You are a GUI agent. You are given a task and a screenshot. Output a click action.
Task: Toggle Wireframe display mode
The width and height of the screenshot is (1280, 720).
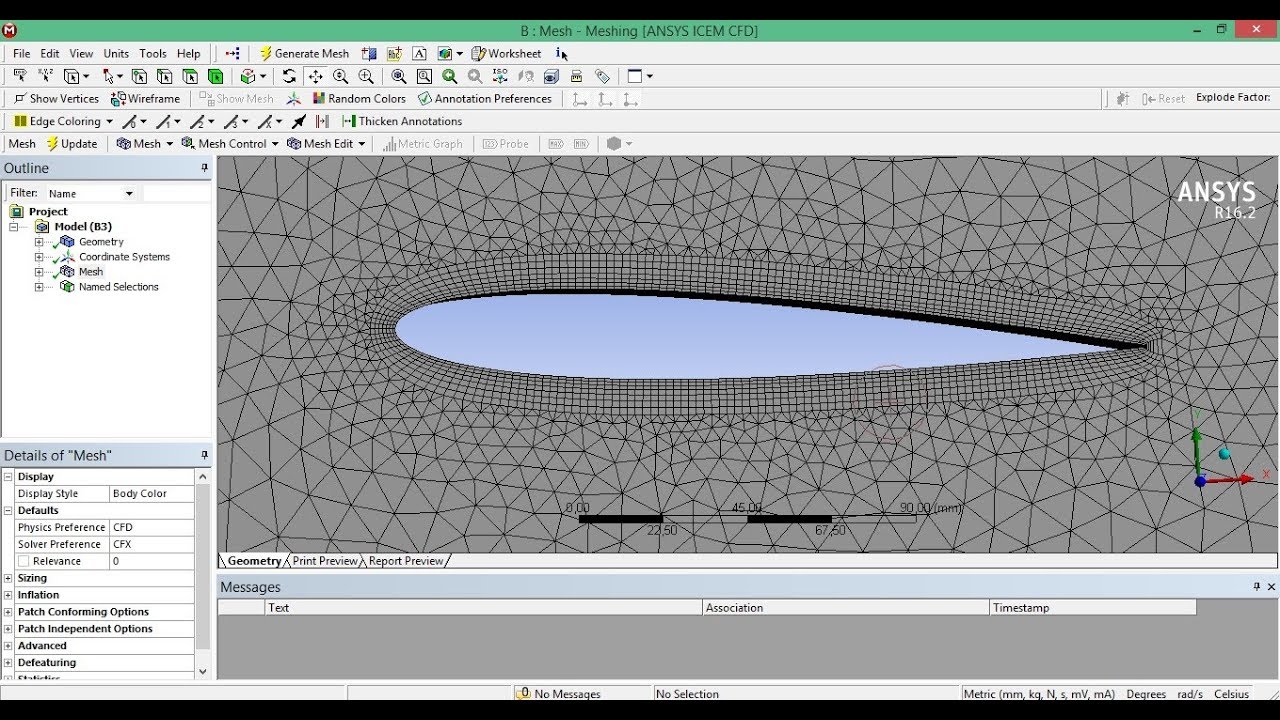(146, 99)
